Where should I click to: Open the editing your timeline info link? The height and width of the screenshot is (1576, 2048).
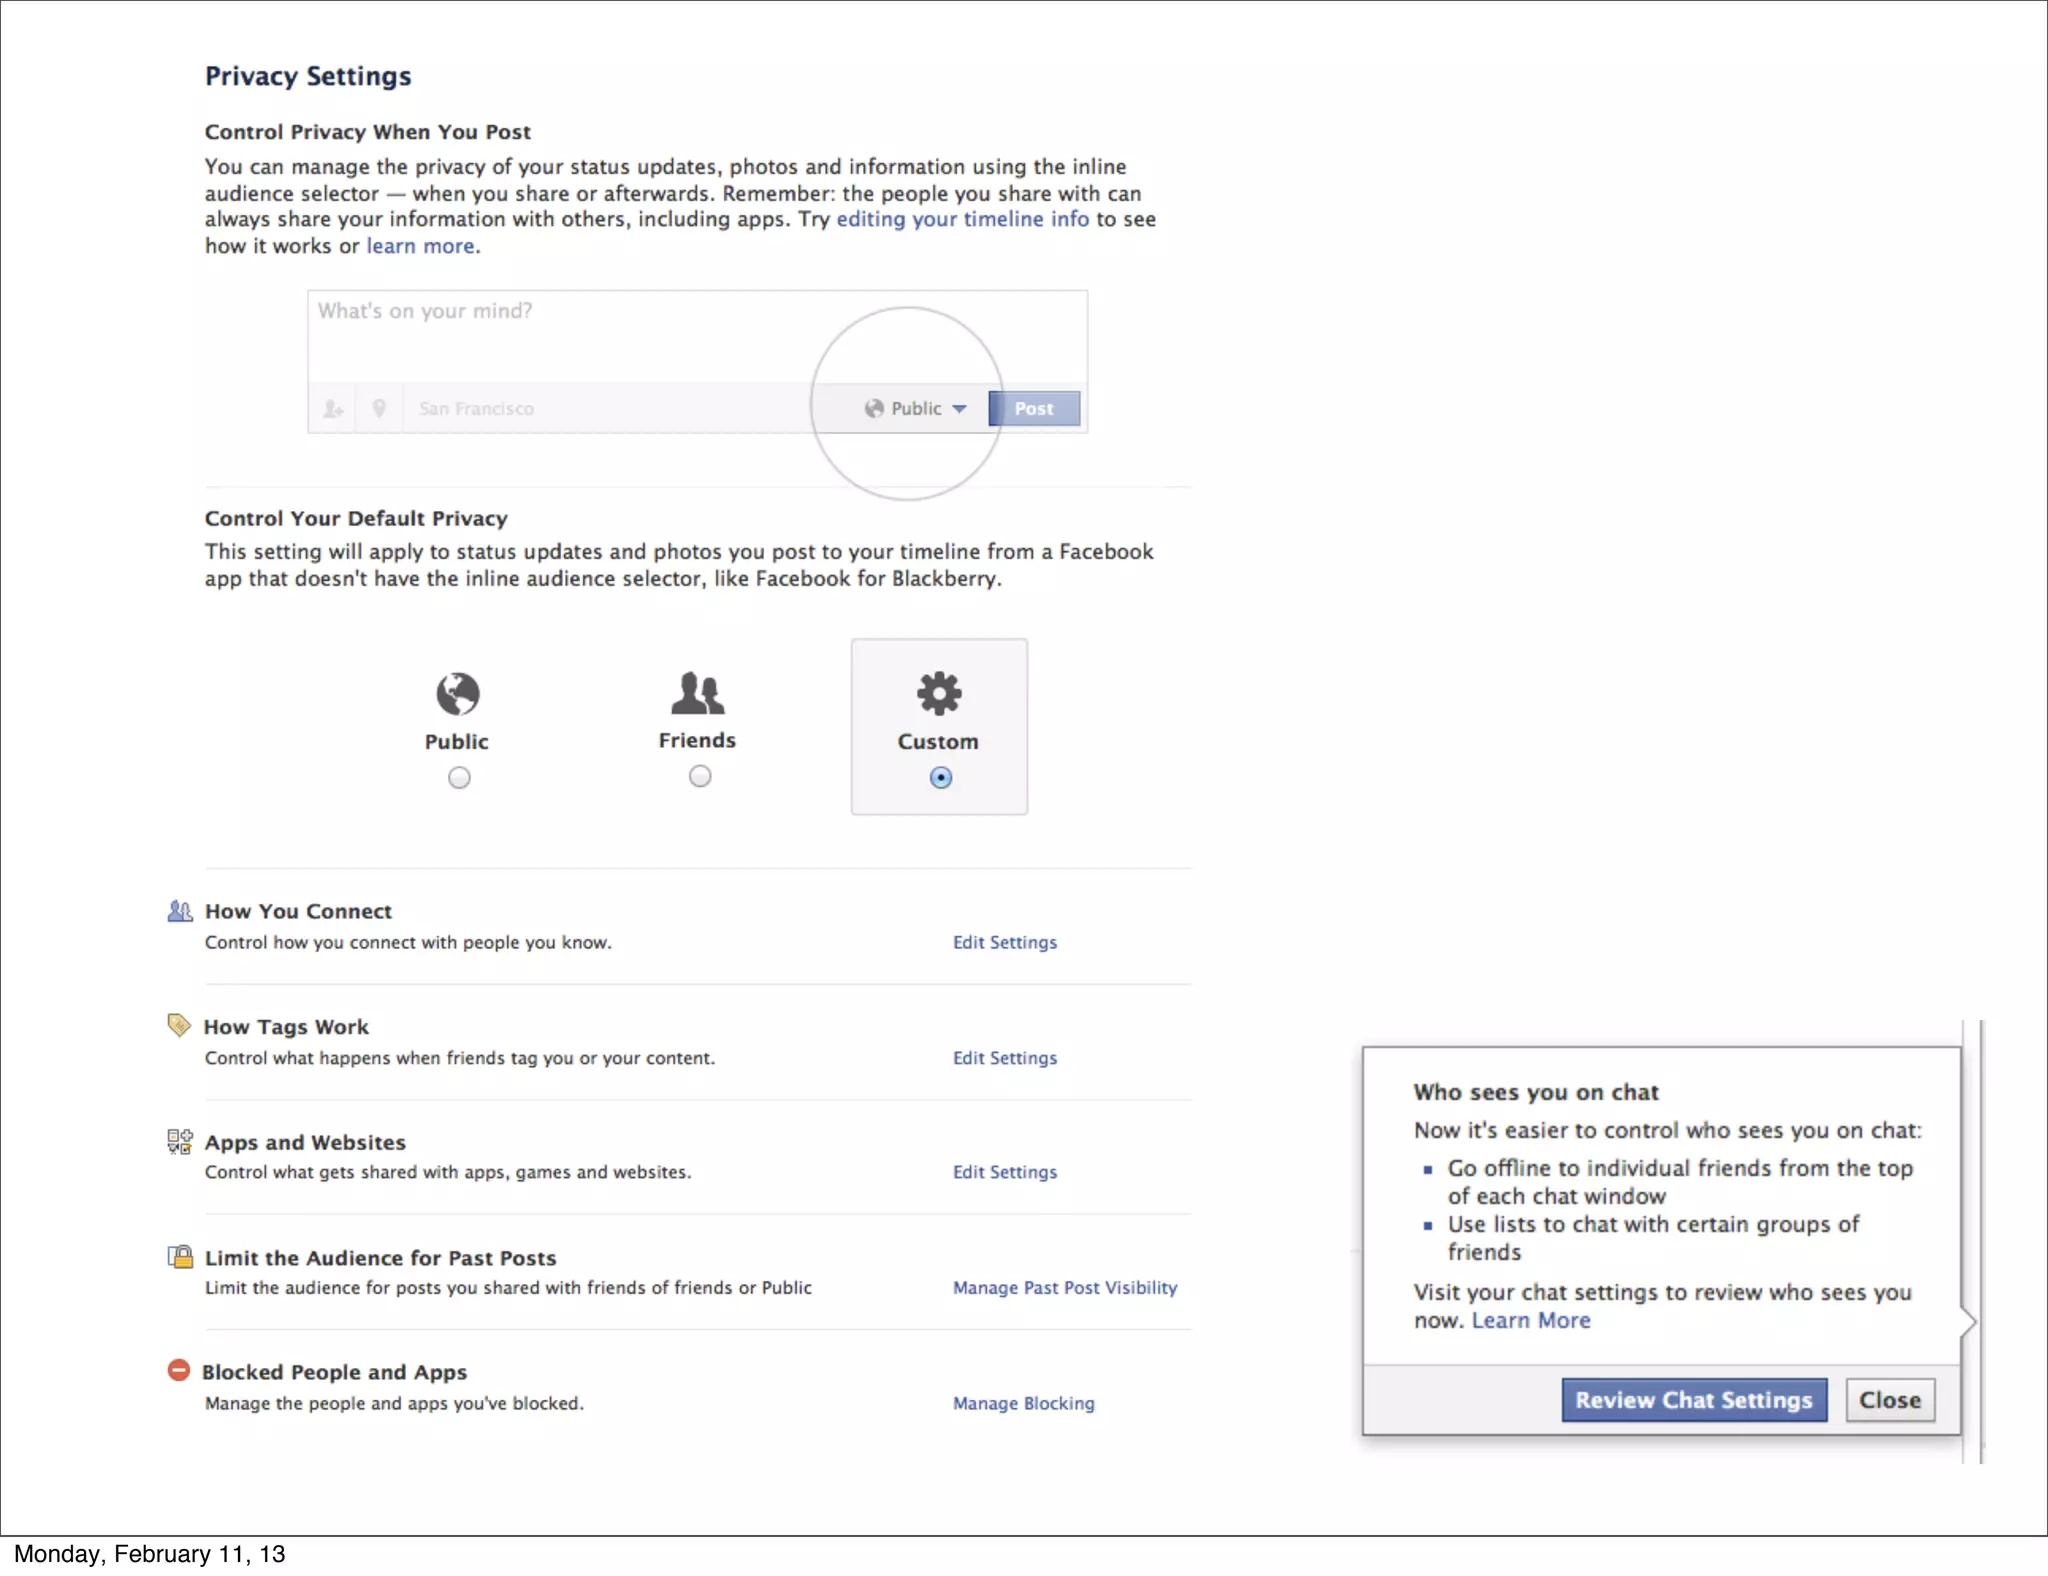tap(962, 219)
